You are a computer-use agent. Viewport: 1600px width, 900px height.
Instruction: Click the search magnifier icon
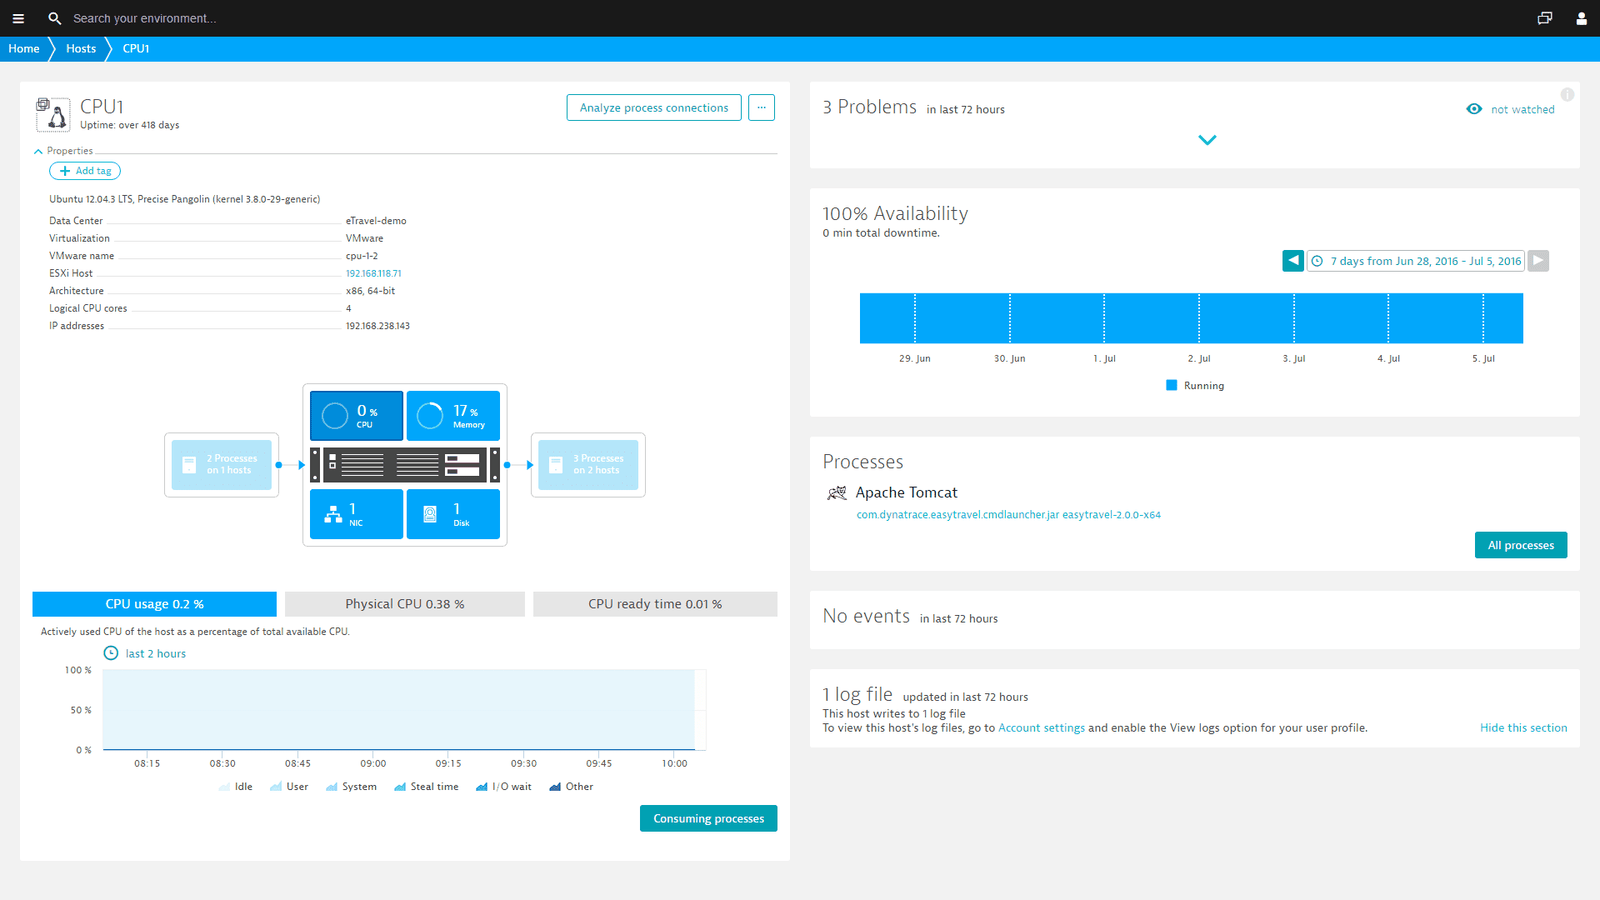(x=55, y=18)
